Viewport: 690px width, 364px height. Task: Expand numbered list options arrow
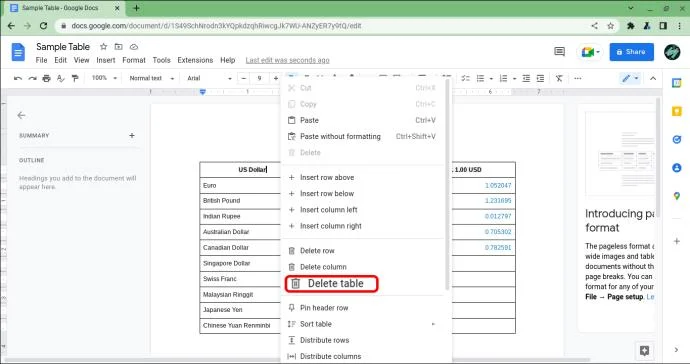coord(514,79)
